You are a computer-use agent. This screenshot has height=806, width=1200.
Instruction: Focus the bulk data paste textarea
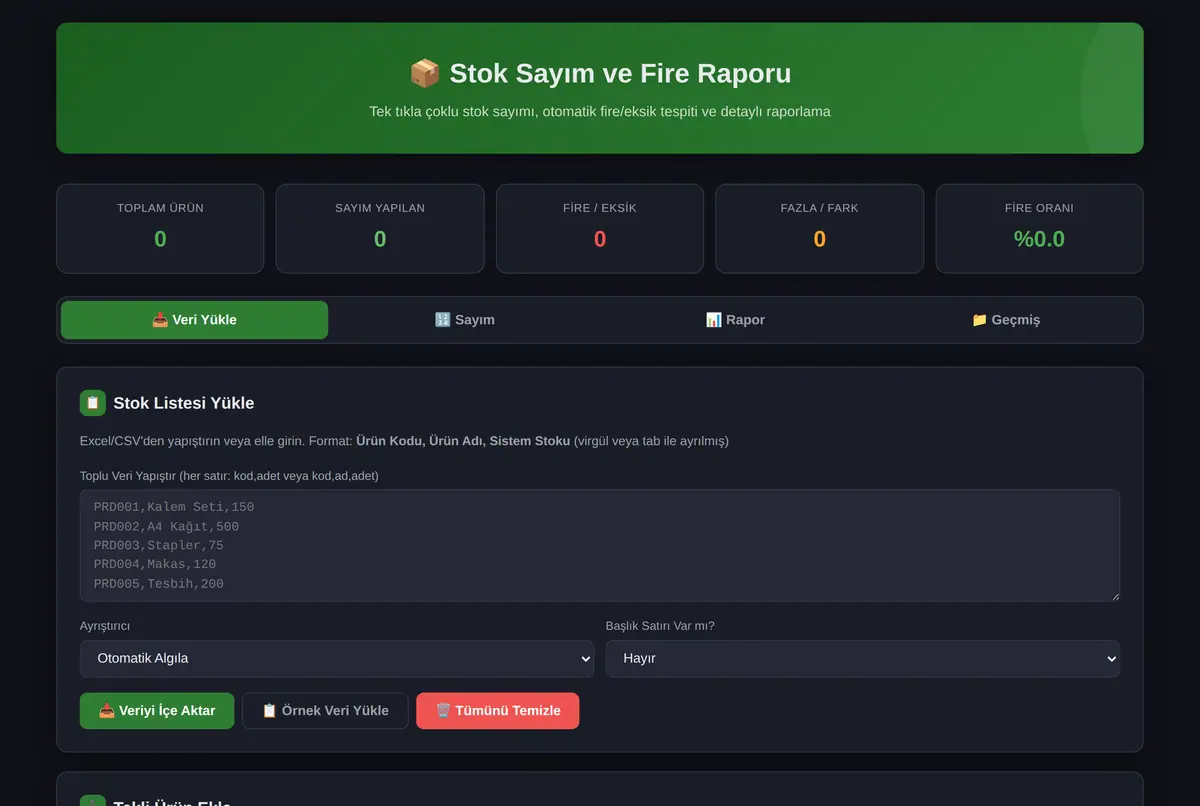600,546
